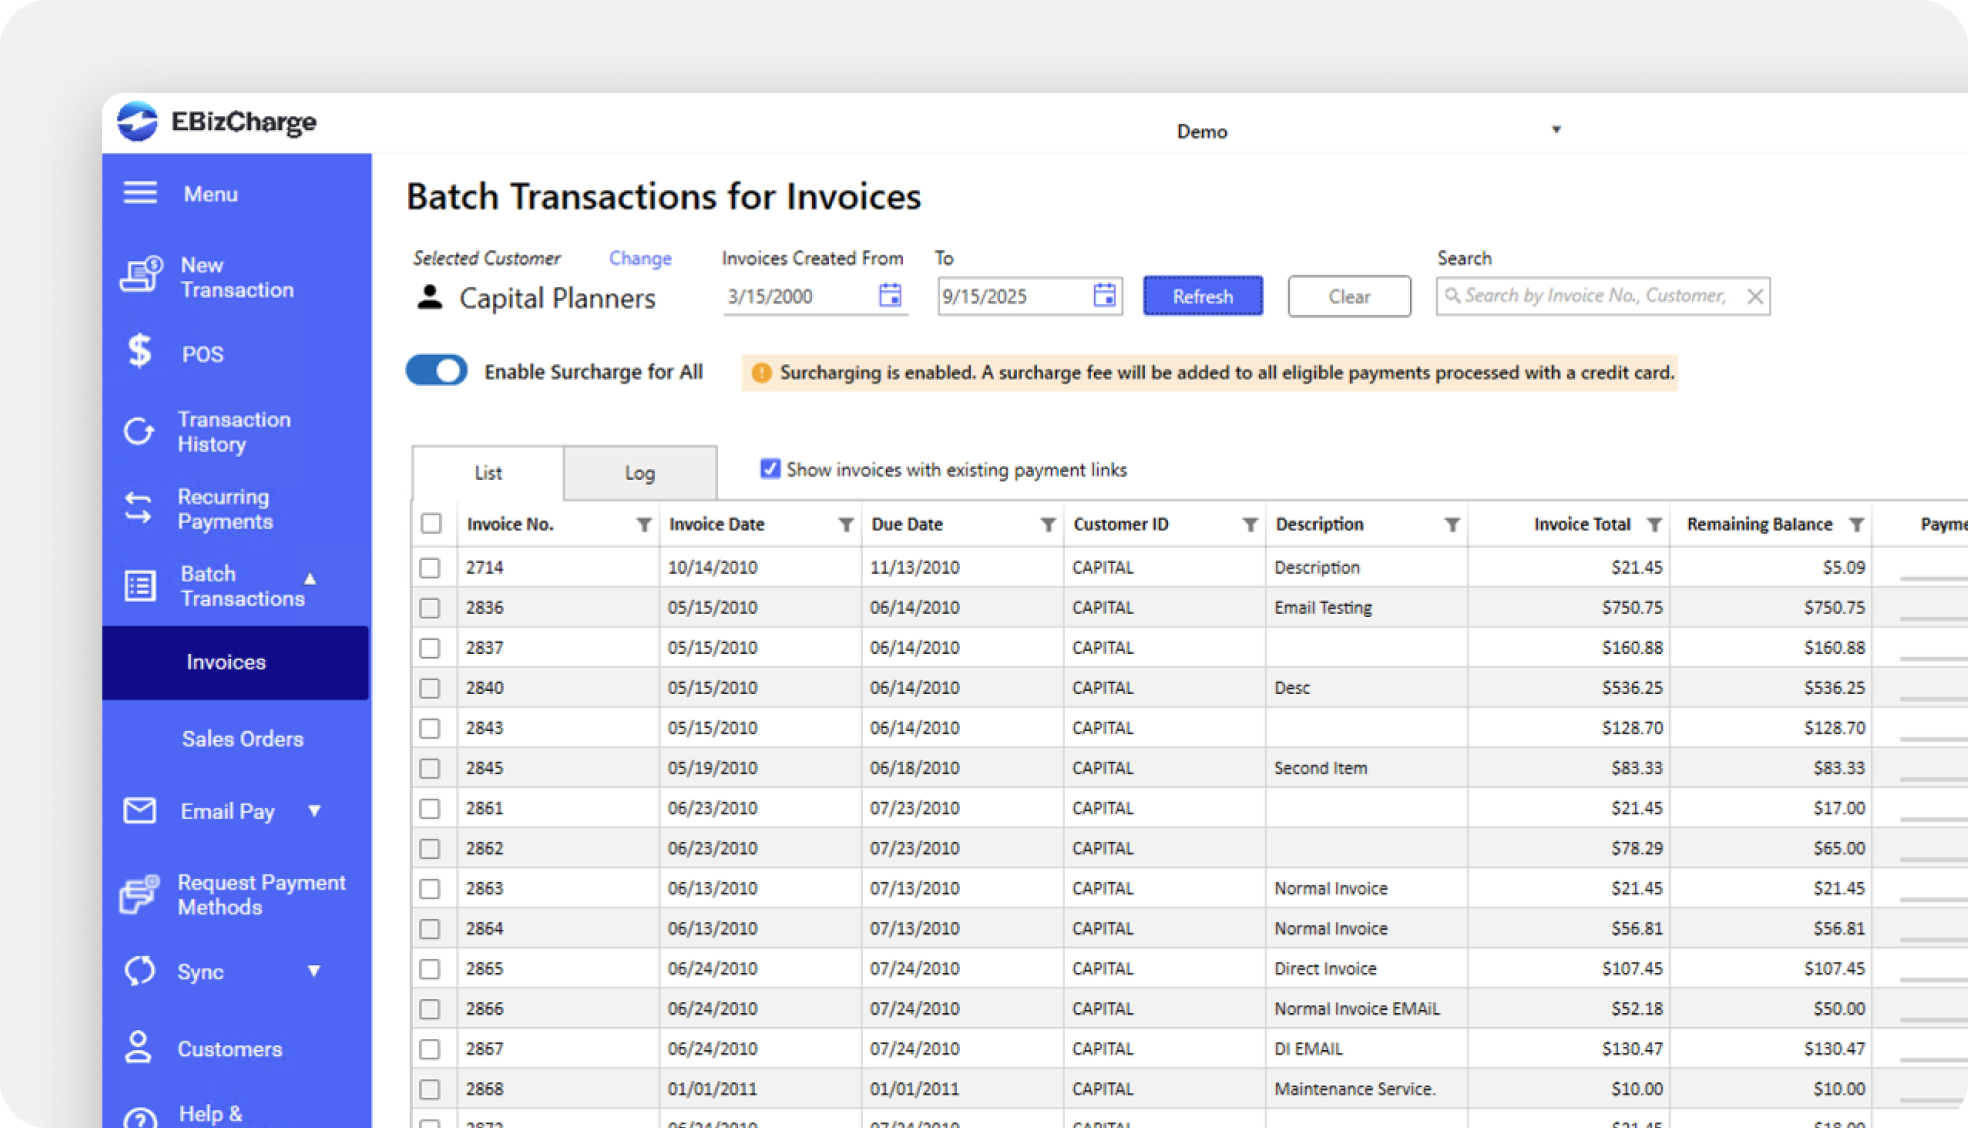Open the From date calendar picker icon
Image resolution: width=1968 pixels, height=1128 pixels.
pyautogui.click(x=890, y=295)
